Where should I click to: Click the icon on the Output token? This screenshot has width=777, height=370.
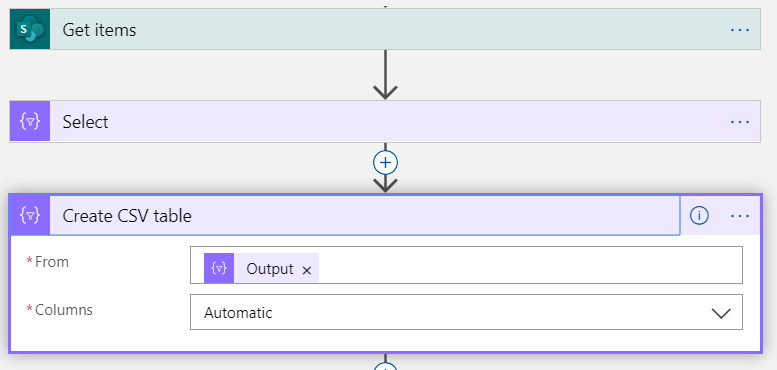tap(219, 268)
